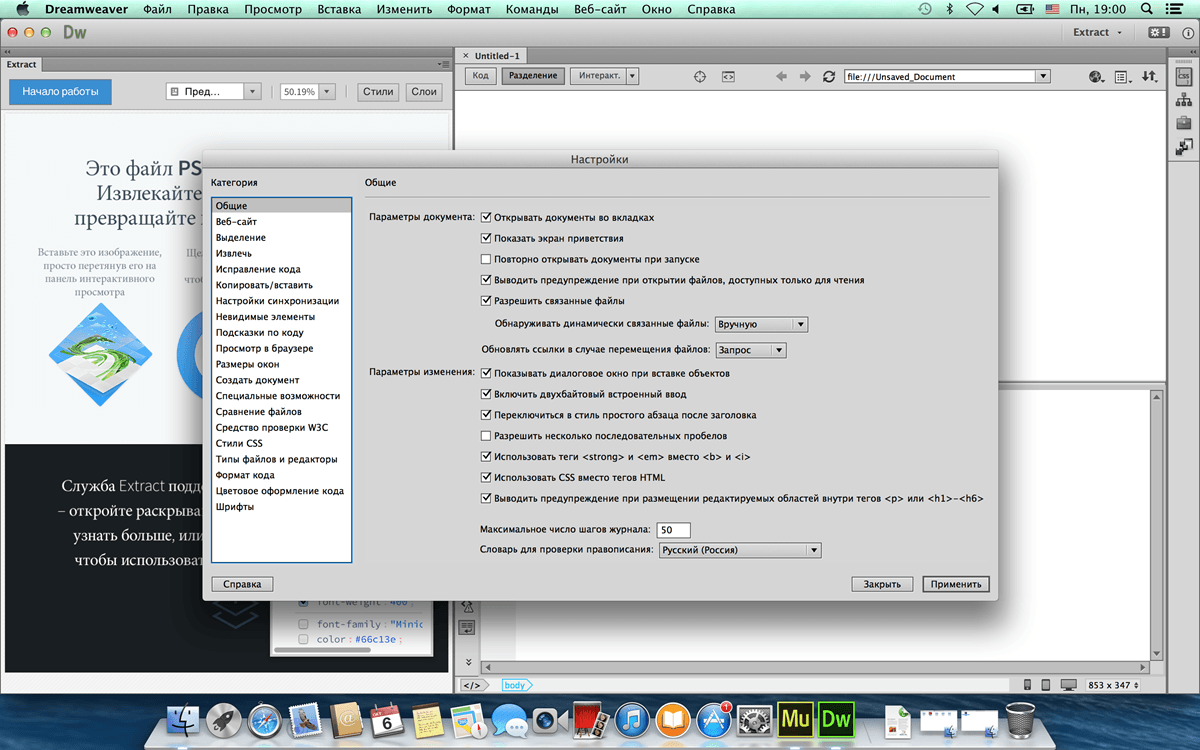Open the file:///Unsaved_Document address dropdown arrow
1200x750 pixels.
click(x=1043, y=76)
